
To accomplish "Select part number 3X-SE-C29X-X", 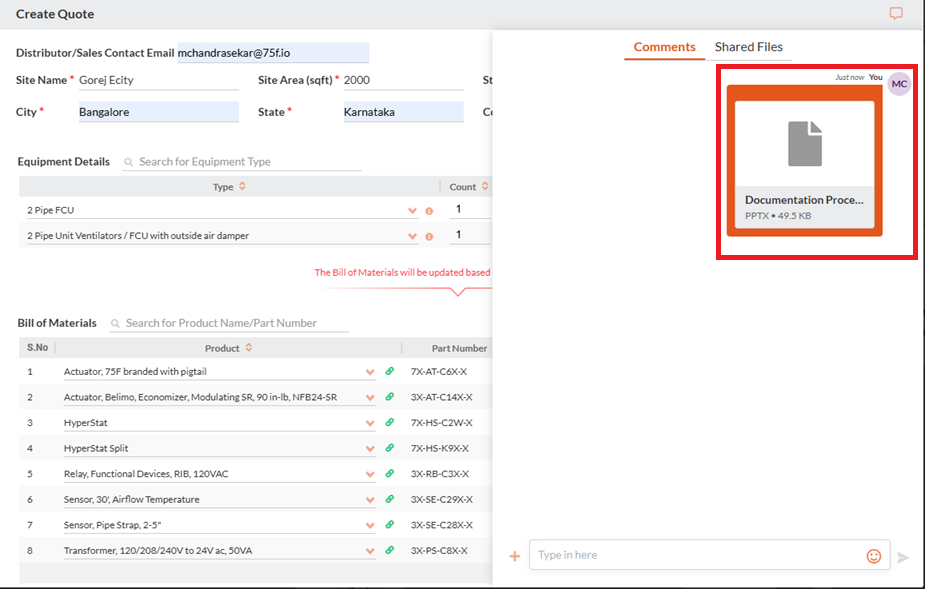I will (x=441, y=499).
